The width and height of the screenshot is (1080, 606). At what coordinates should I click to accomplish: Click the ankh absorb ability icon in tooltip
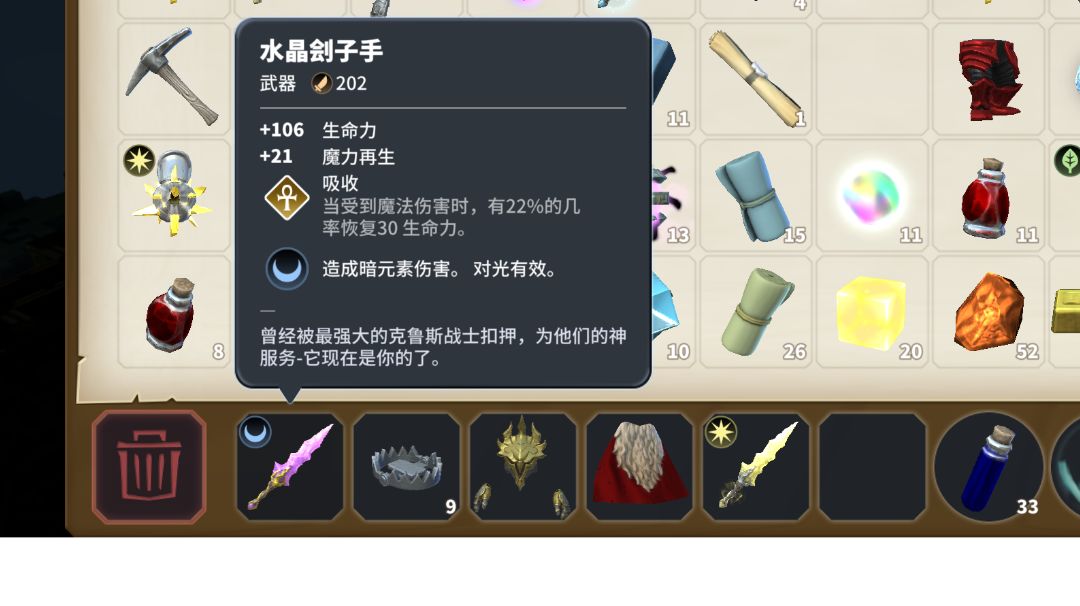pos(287,198)
